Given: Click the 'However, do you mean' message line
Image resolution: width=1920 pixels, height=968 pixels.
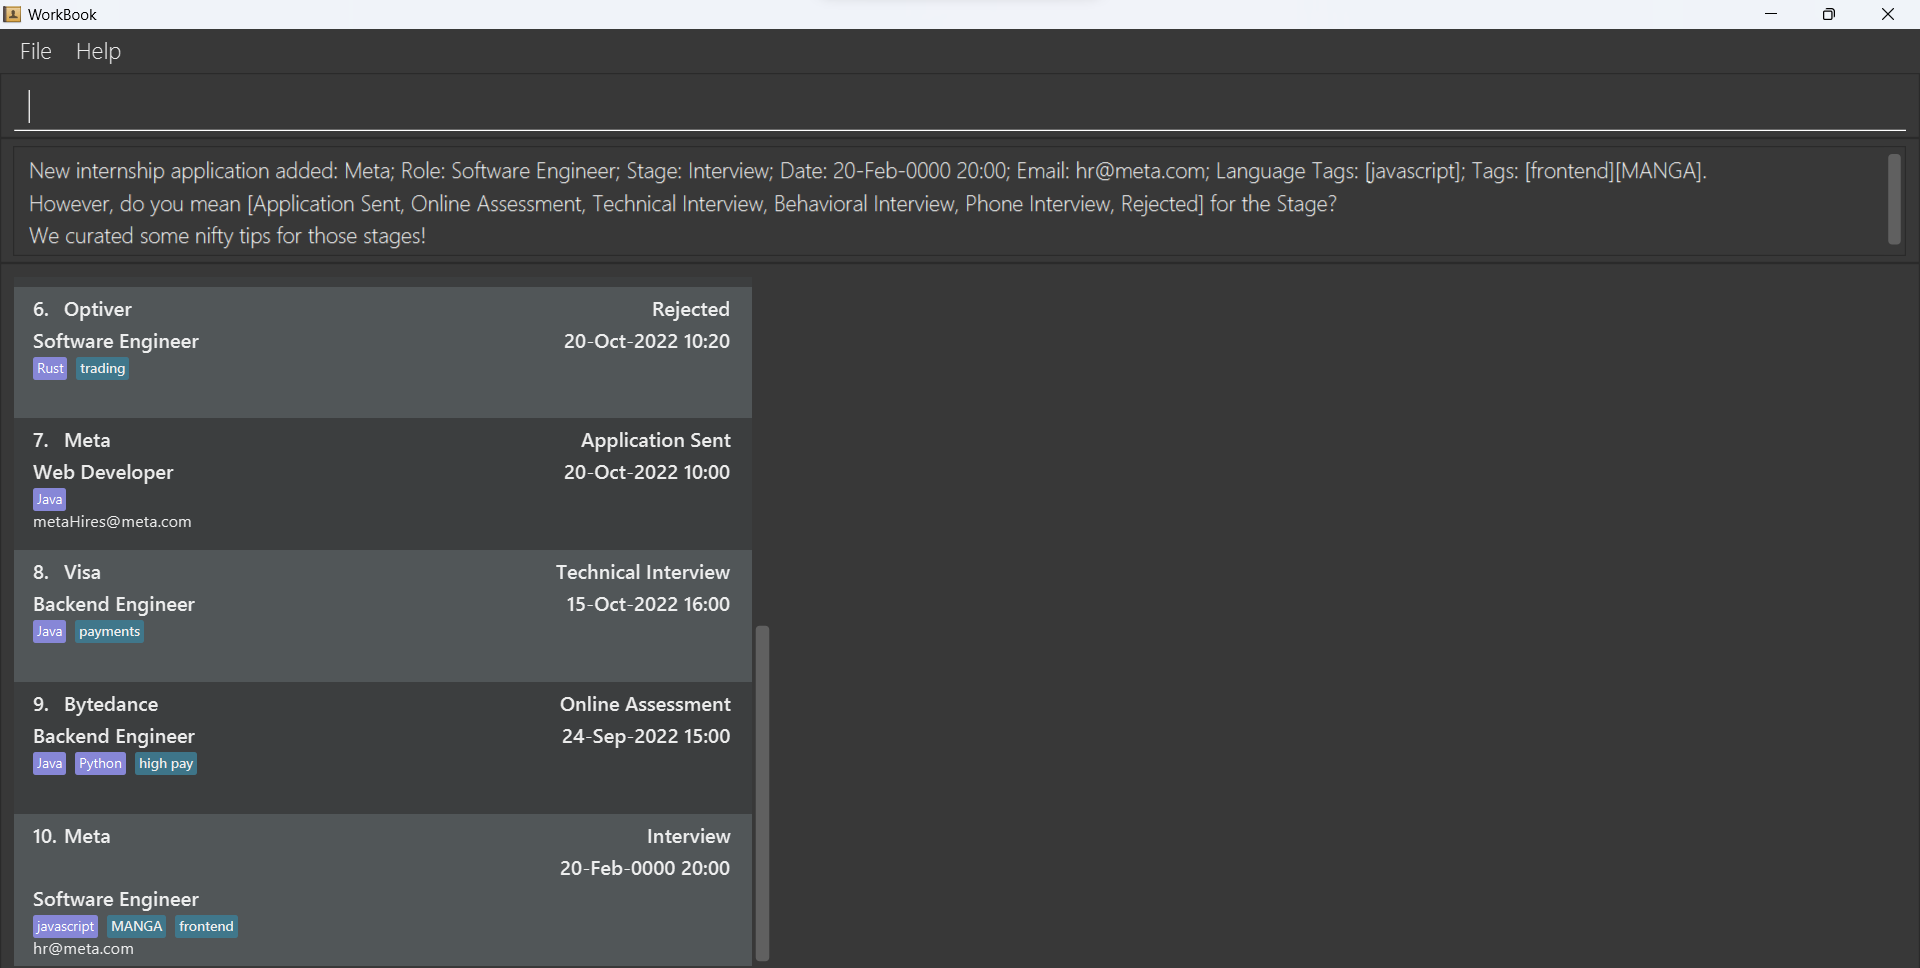Looking at the screenshot, I should (683, 204).
